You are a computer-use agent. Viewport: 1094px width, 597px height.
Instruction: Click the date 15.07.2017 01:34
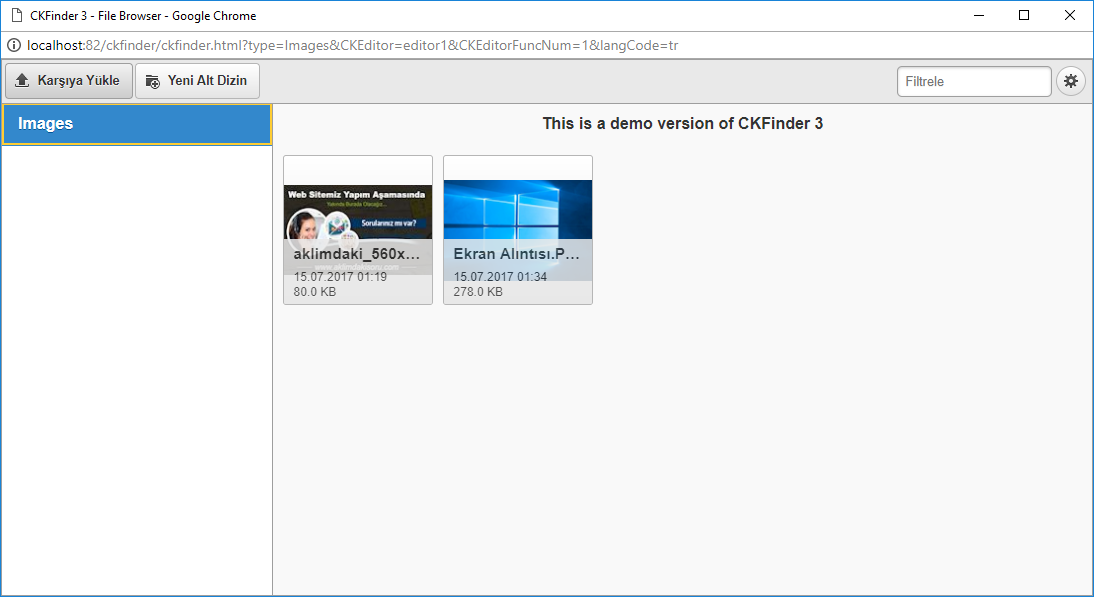point(500,277)
